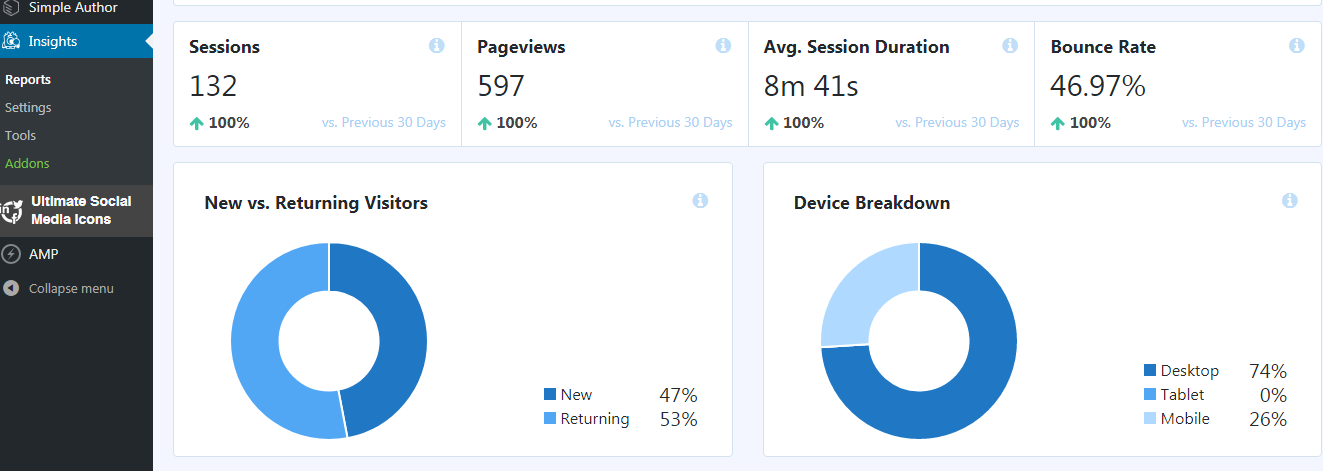1323x471 pixels.
Task: Click the Simple Author sidebar icon
Action: pos(11,7)
